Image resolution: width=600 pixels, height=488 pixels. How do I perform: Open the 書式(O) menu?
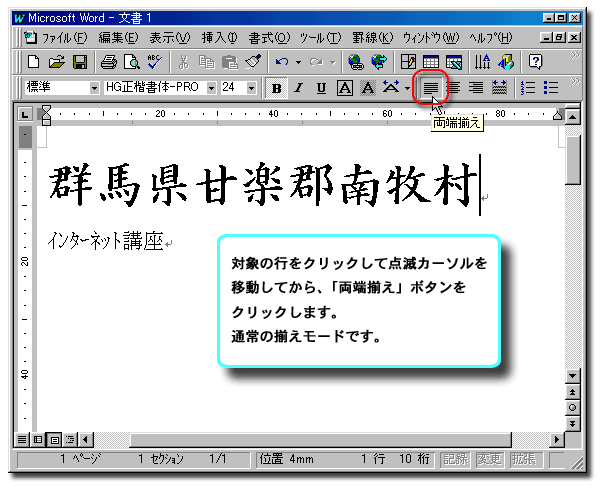(x=269, y=38)
